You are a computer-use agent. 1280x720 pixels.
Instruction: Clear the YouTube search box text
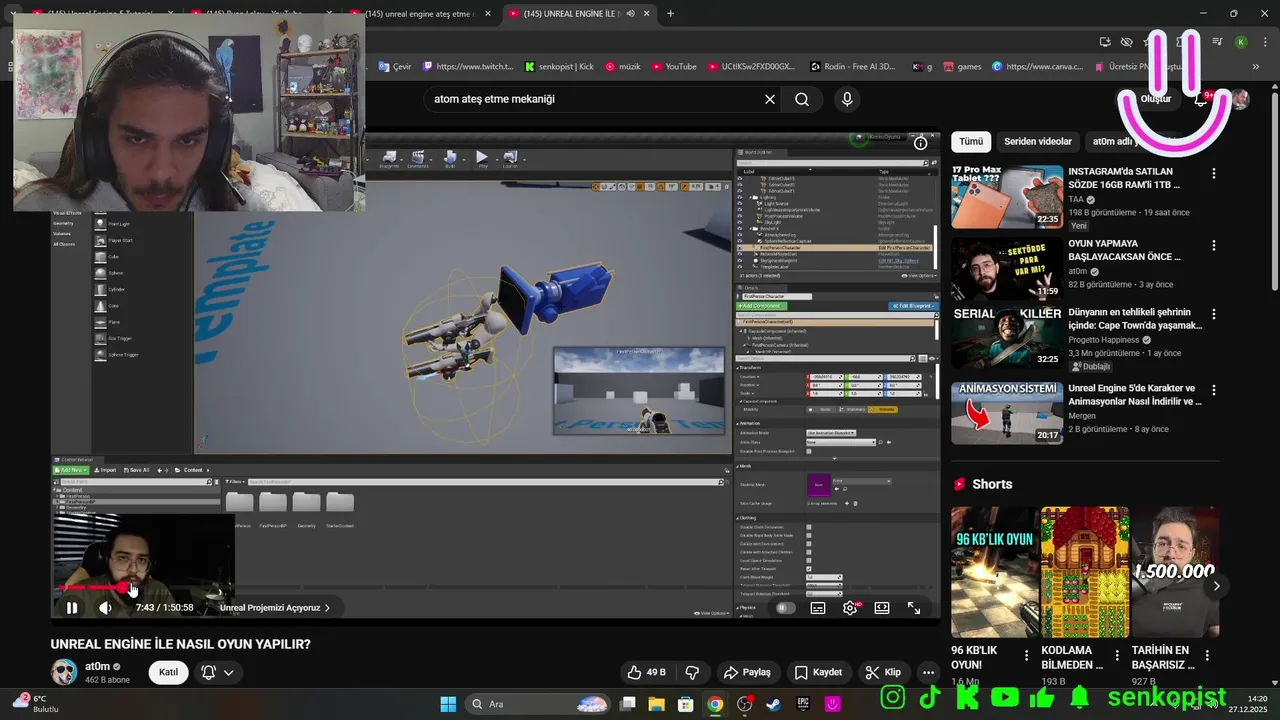770,99
